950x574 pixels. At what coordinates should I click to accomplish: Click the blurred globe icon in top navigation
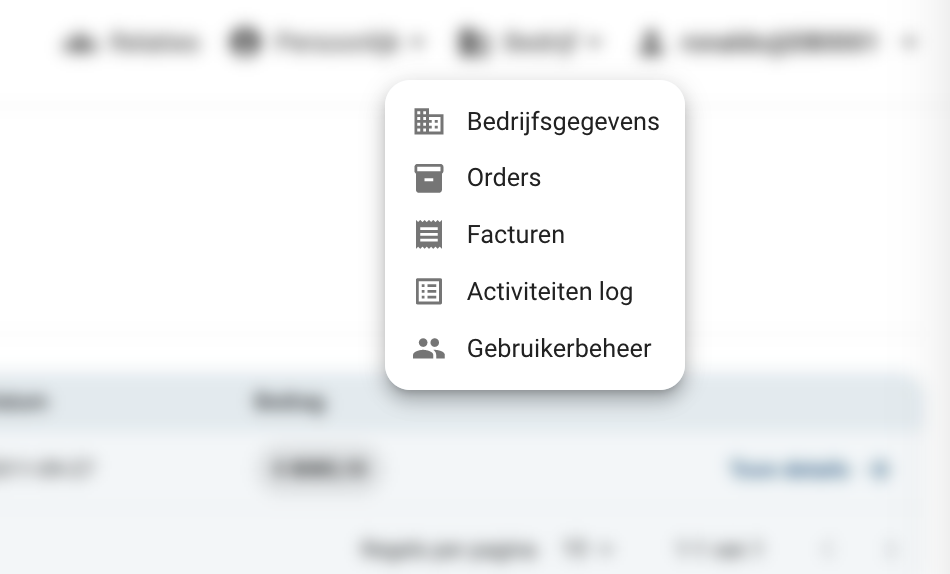coord(245,42)
